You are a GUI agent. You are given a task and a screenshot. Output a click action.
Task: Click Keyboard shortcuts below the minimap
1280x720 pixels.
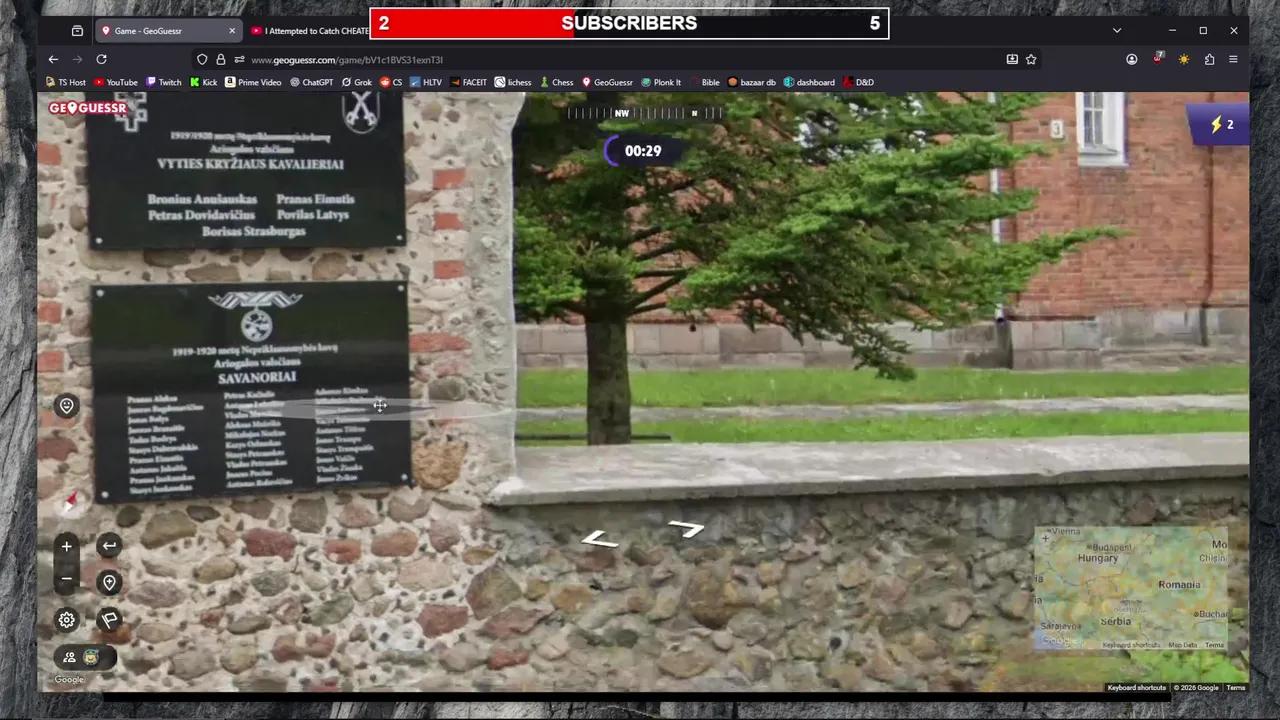point(1136,687)
